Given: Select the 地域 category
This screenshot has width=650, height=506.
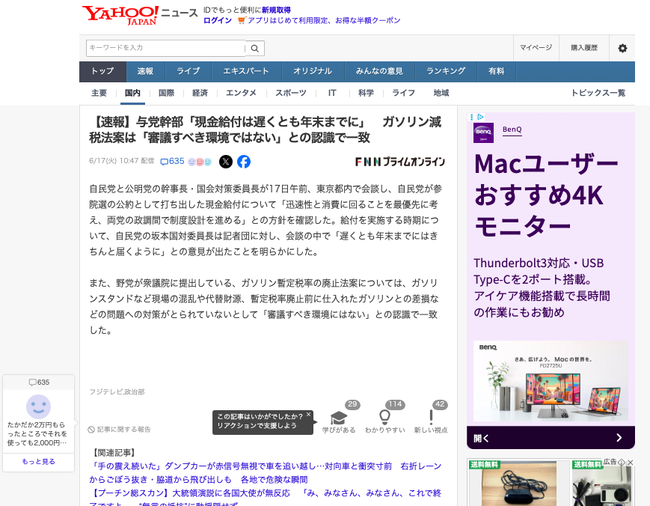Looking at the screenshot, I should pos(441,93).
